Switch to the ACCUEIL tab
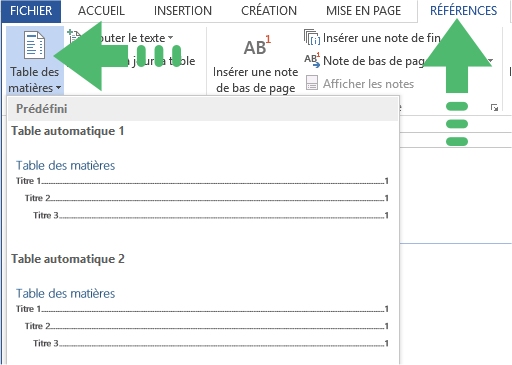The height and width of the screenshot is (365, 512). [101, 11]
